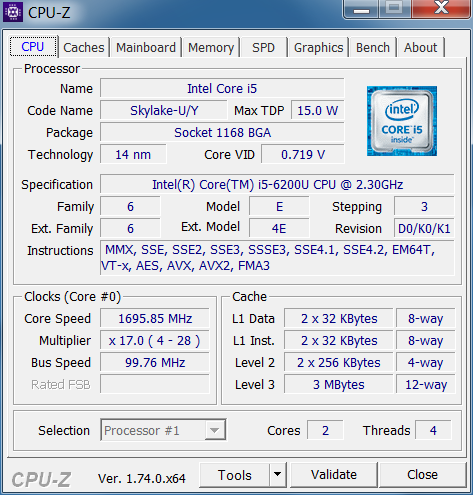Viewport: 473px width, 495px height.
Task: Click the Intel Core i5 inside logo
Action: pyautogui.click(x=402, y=121)
